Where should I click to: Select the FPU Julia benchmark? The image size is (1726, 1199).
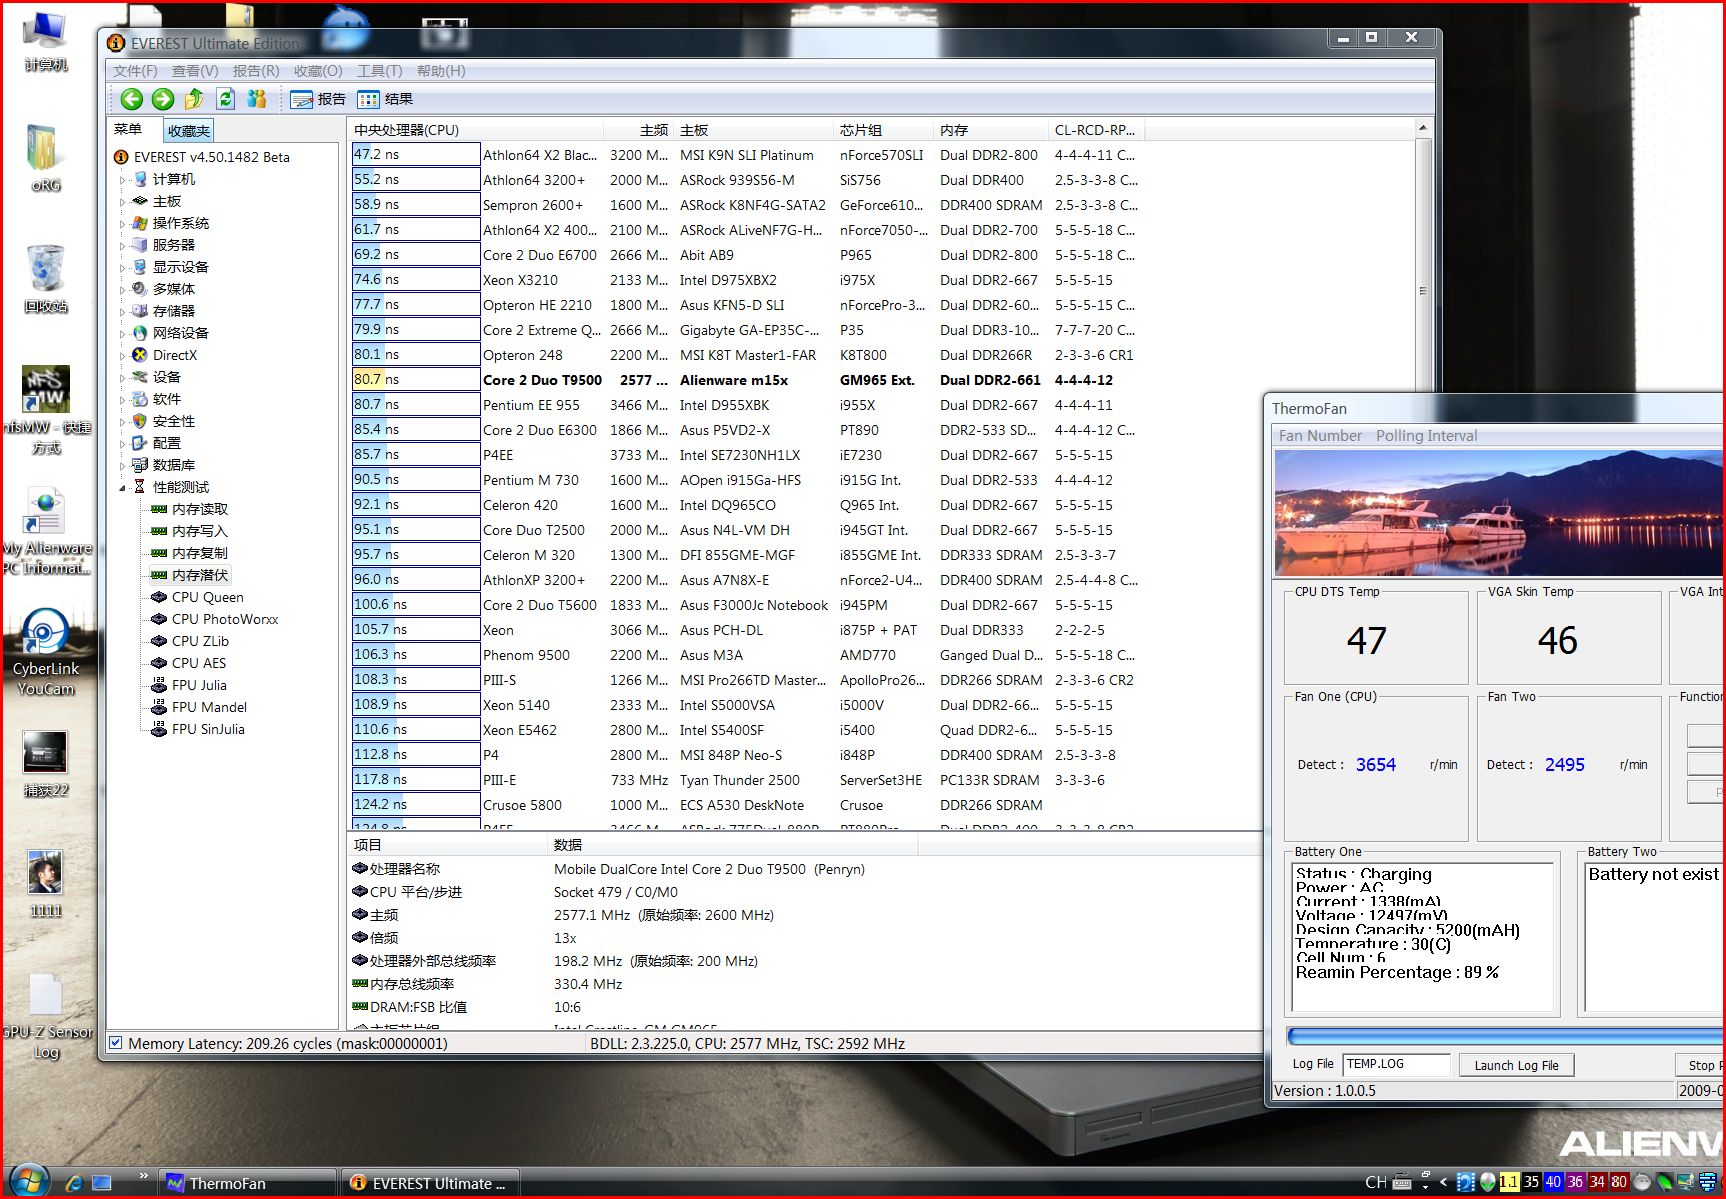[x=199, y=685]
